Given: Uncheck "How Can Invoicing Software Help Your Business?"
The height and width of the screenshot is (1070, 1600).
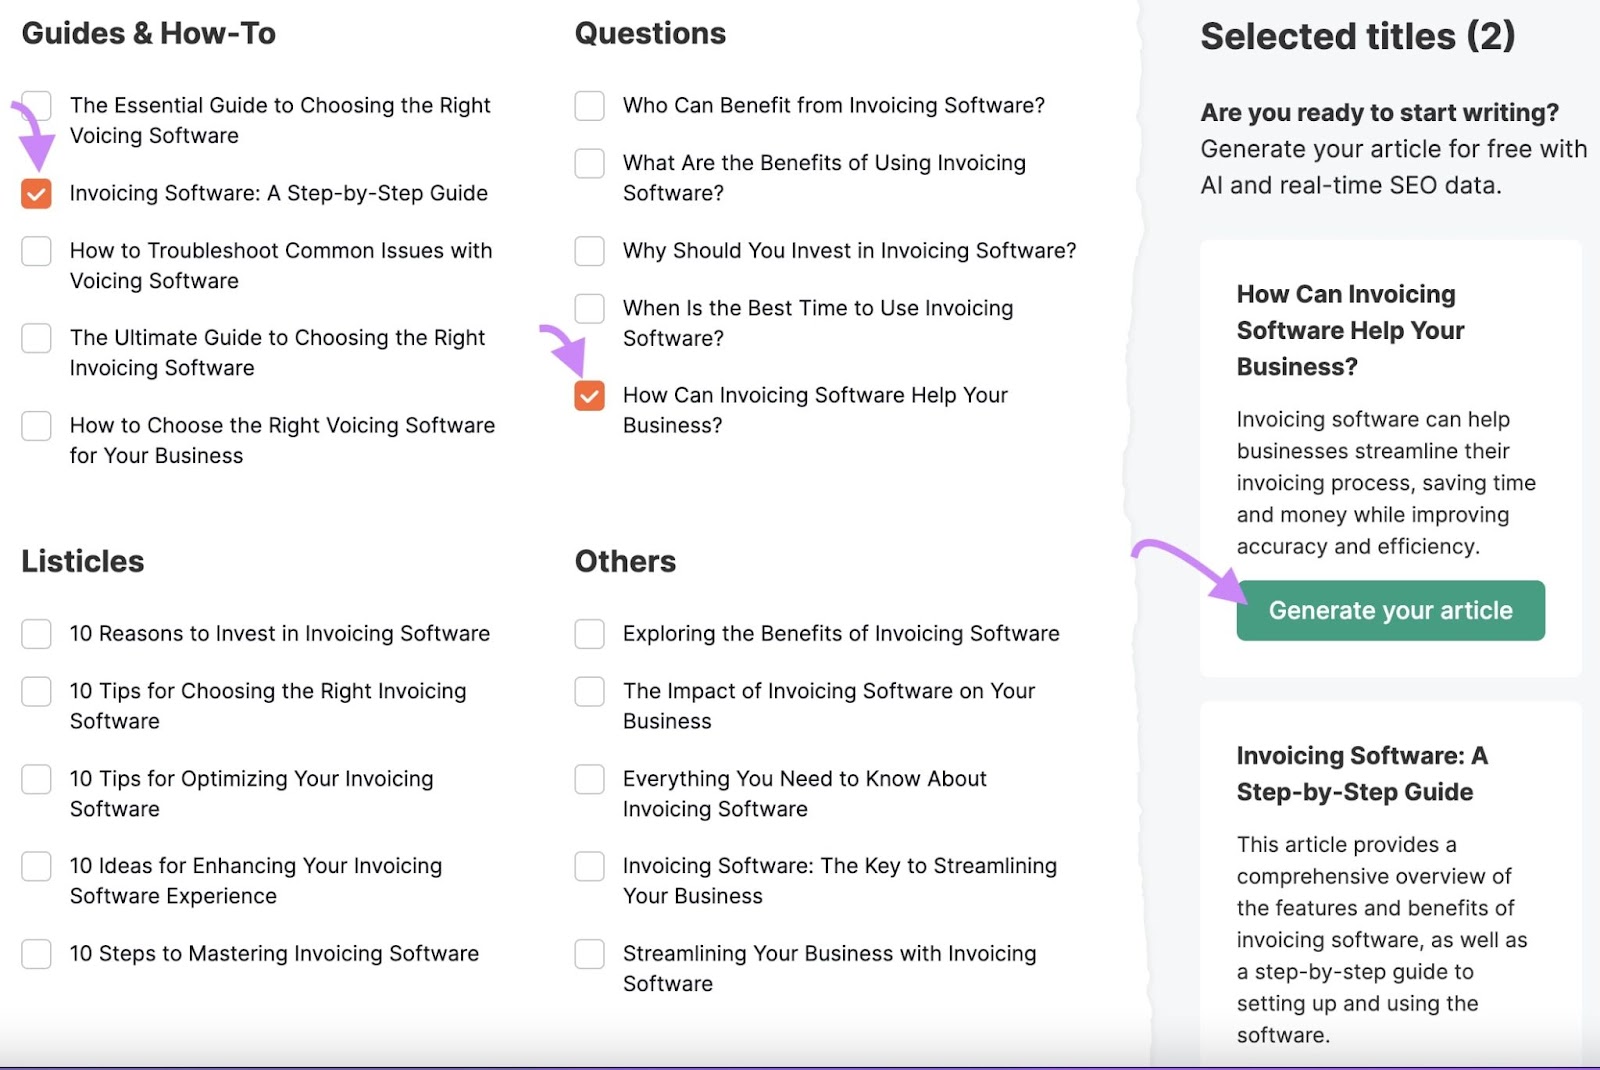Looking at the screenshot, I should coord(589,395).
